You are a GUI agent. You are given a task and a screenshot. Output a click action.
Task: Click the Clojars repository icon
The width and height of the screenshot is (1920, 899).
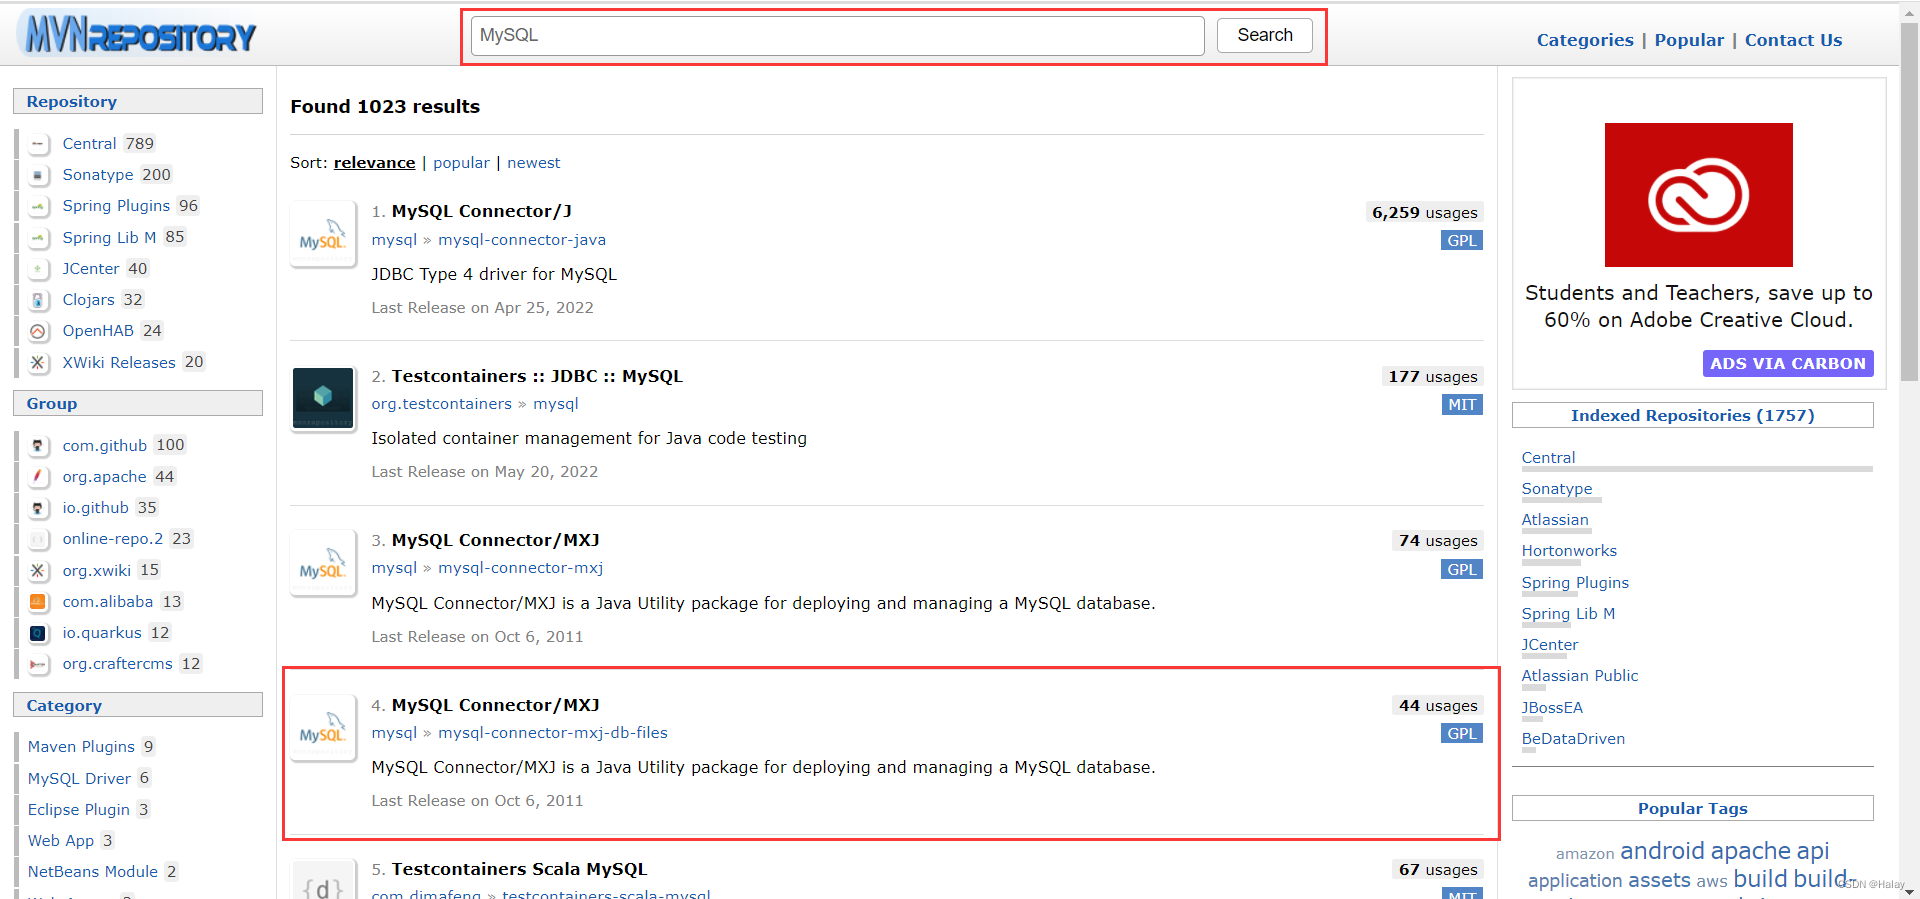point(38,300)
